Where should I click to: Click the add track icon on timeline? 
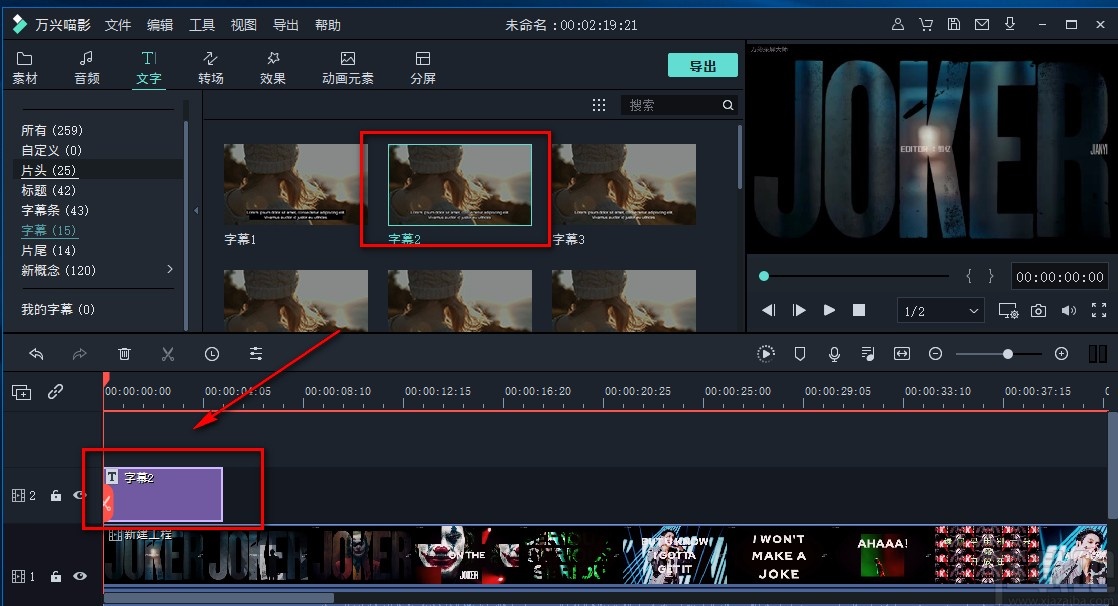tap(21, 392)
